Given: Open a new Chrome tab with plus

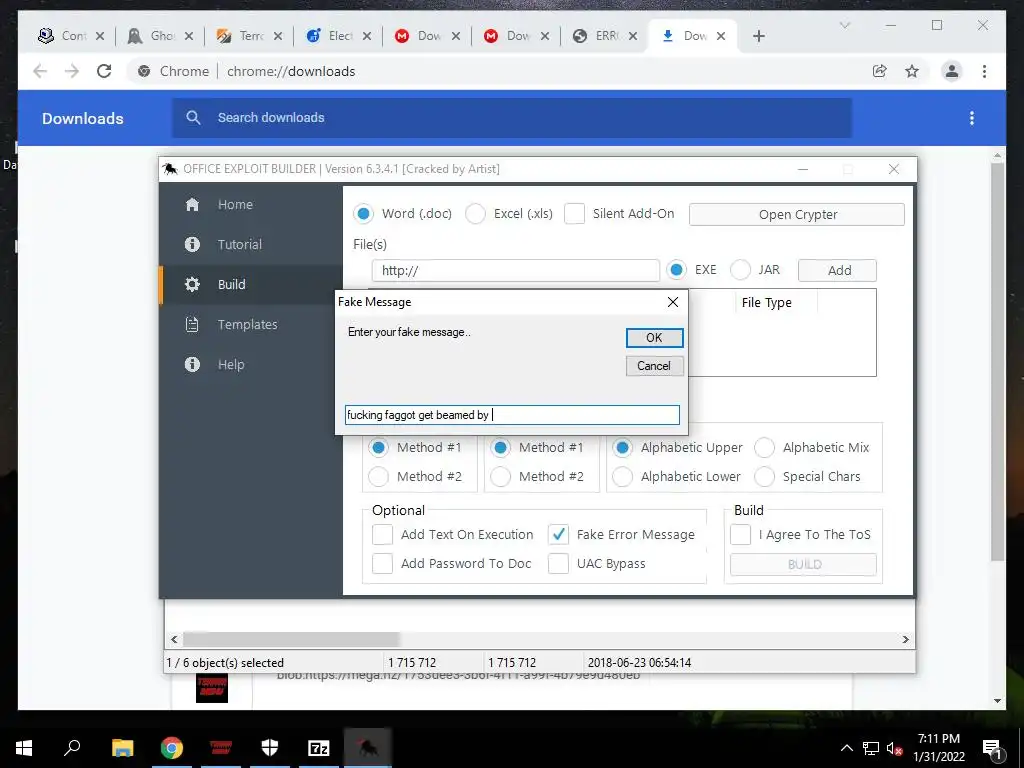Looking at the screenshot, I should [x=758, y=36].
